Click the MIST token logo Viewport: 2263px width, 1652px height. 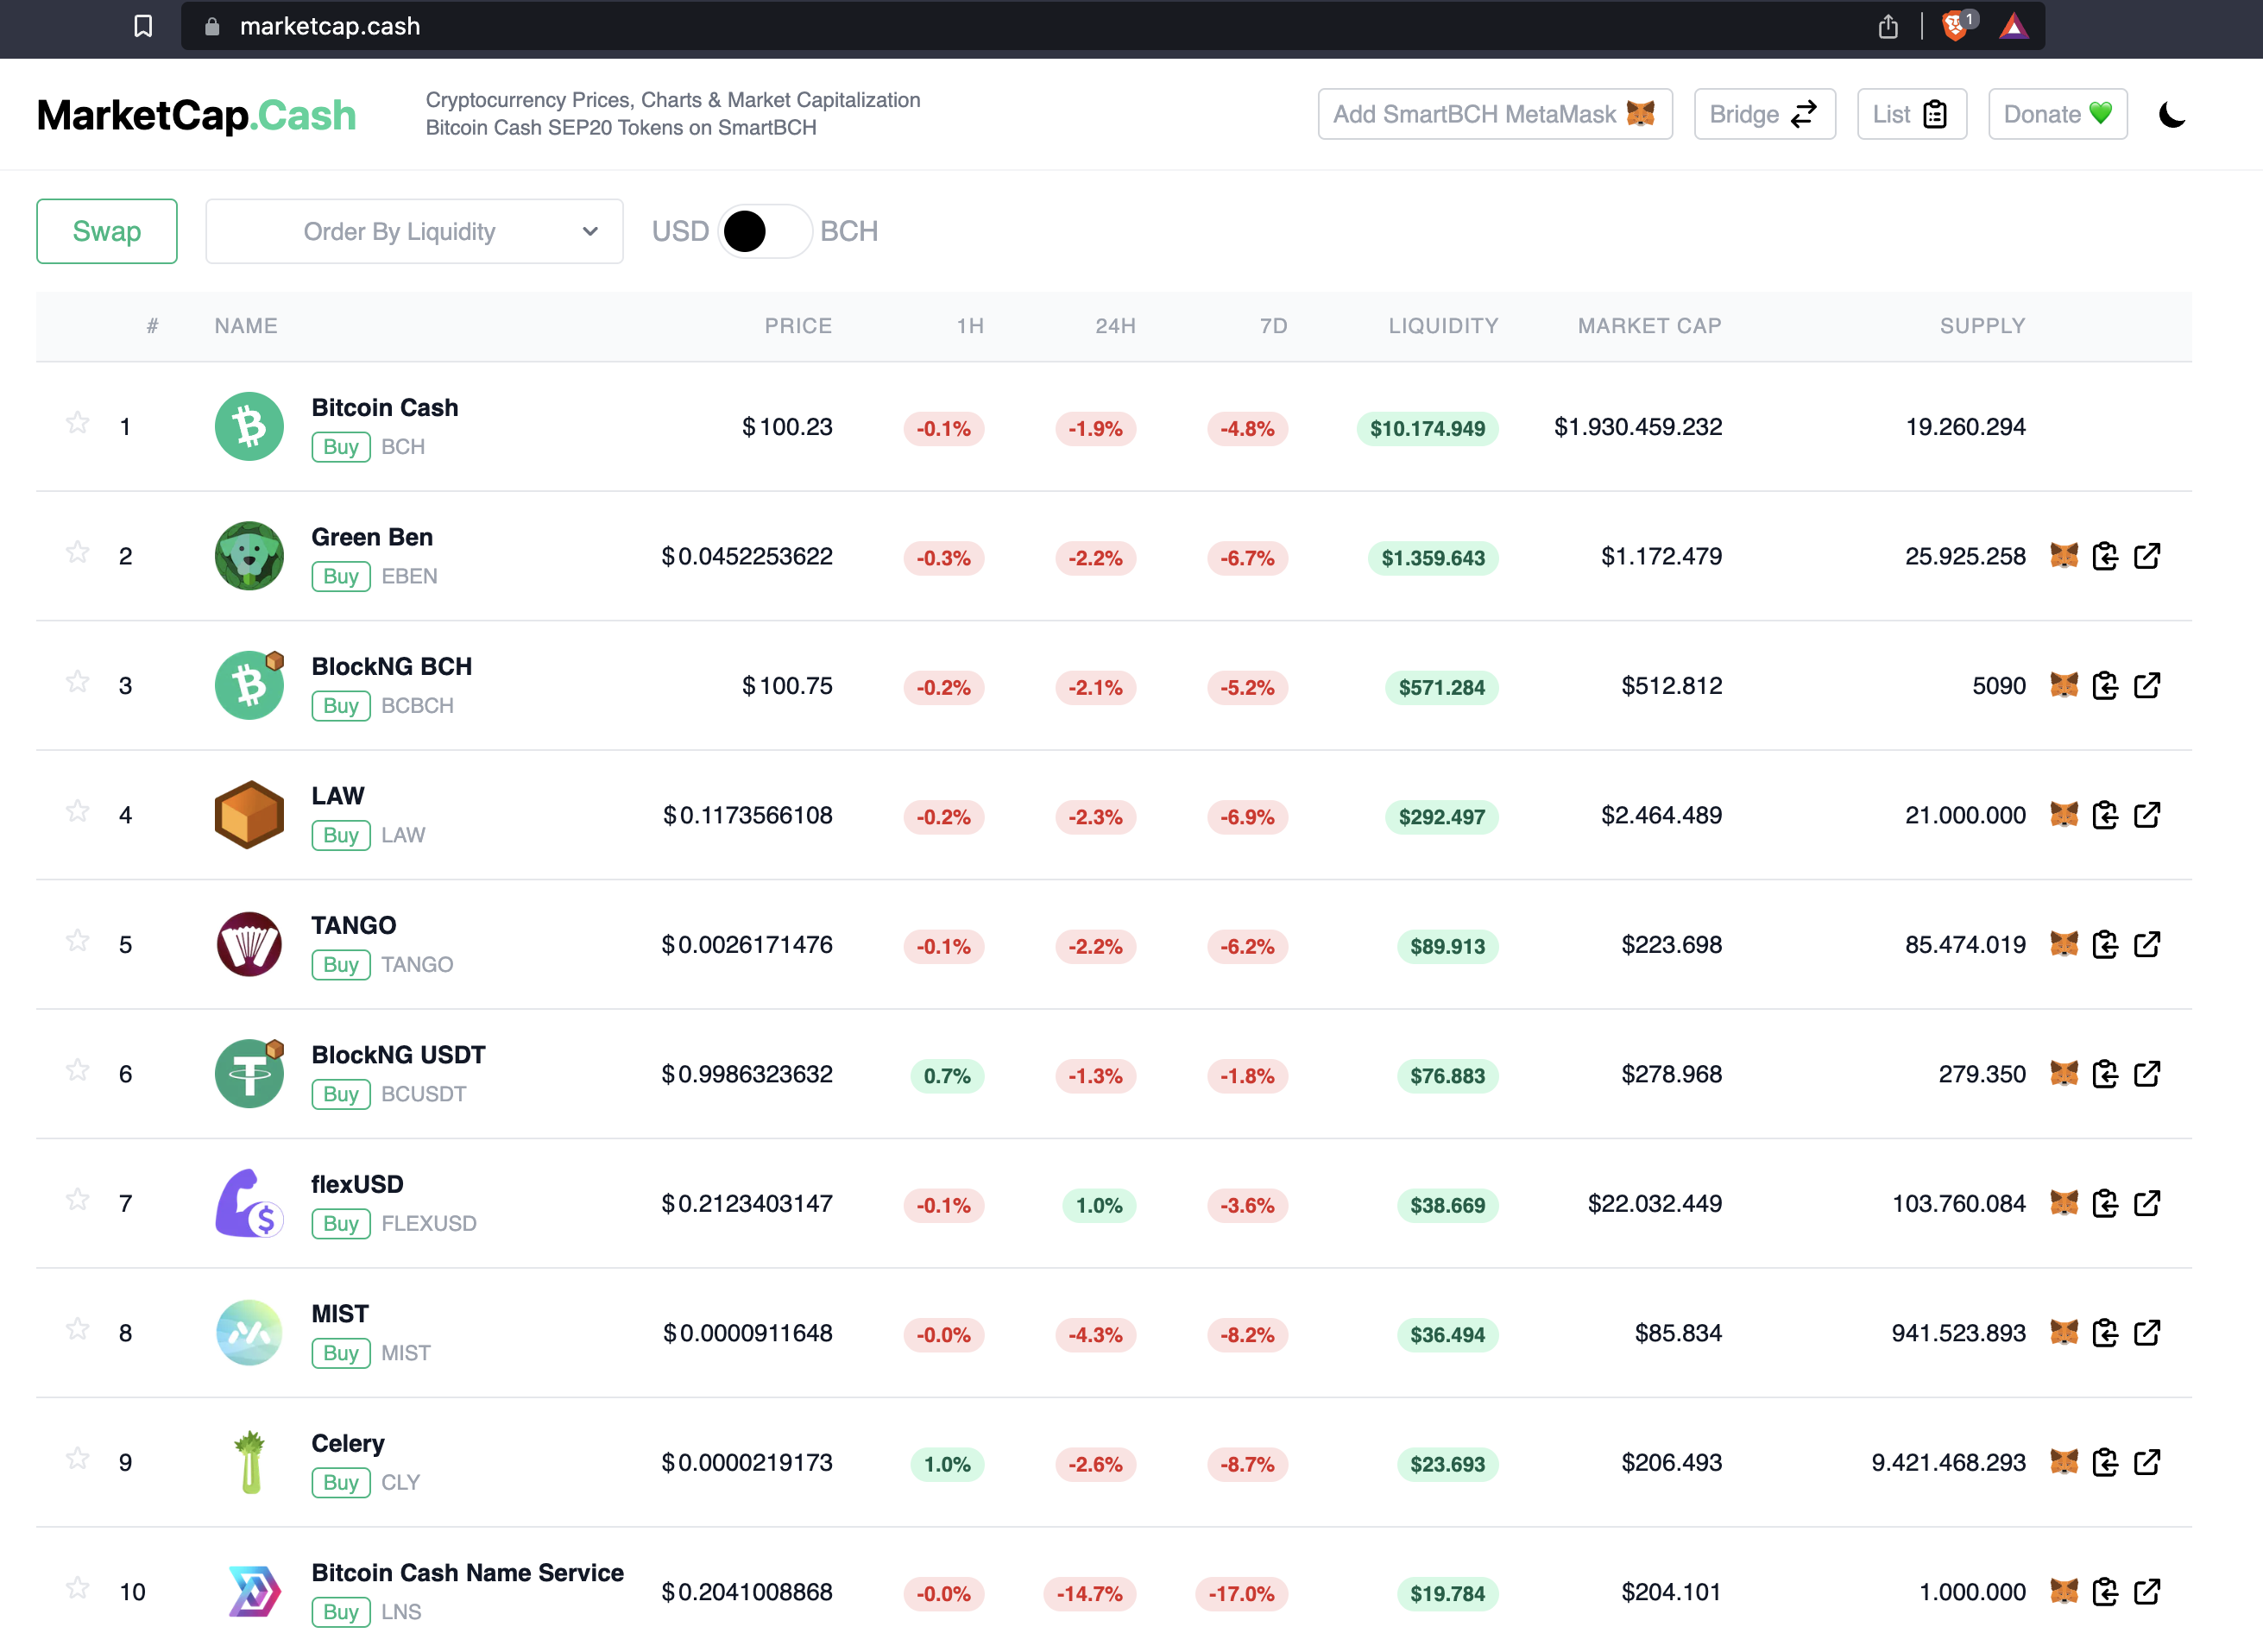pyautogui.click(x=249, y=1332)
